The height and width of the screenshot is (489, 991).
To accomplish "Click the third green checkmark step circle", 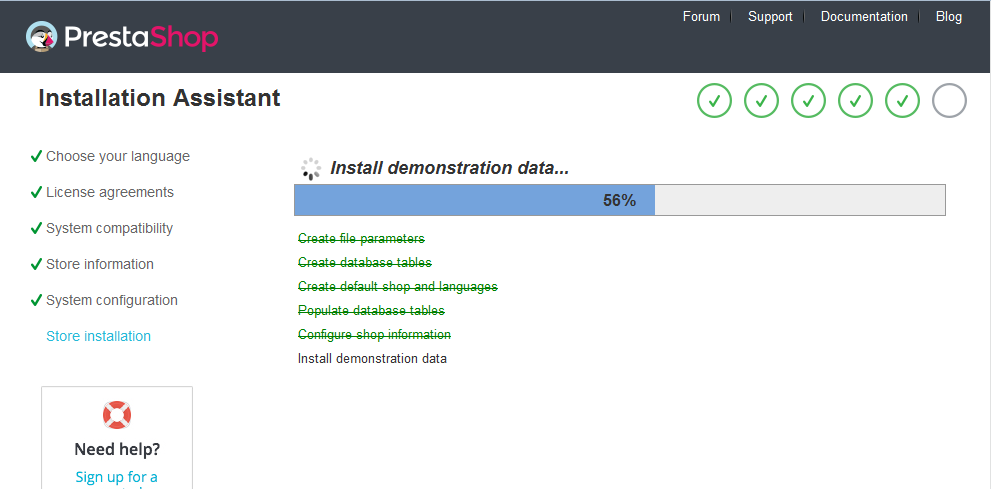I will (808, 101).
